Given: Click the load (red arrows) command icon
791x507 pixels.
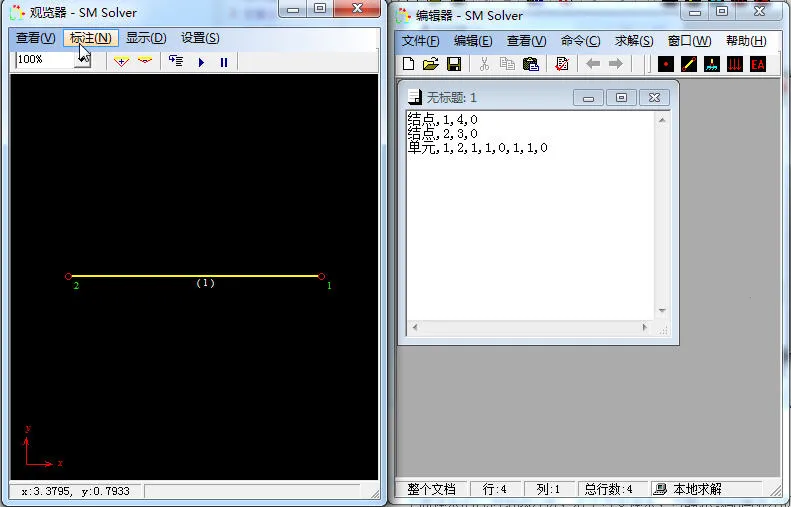Looking at the screenshot, I should pyautogui.click(x=735, y=64).
